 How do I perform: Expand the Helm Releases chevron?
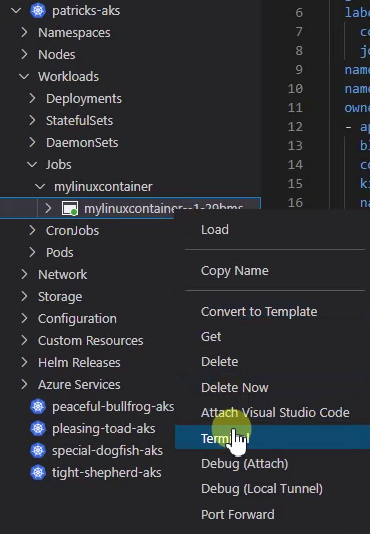[24, 362]
